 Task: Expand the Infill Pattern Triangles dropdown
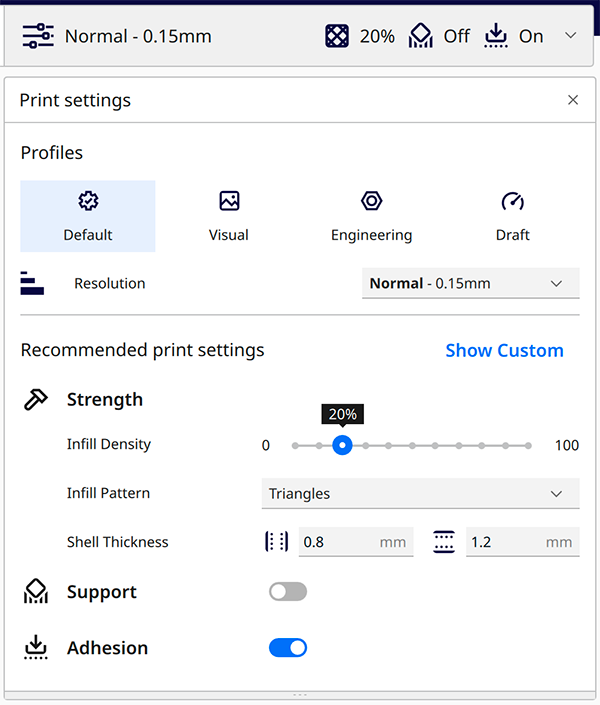(420, 493)
